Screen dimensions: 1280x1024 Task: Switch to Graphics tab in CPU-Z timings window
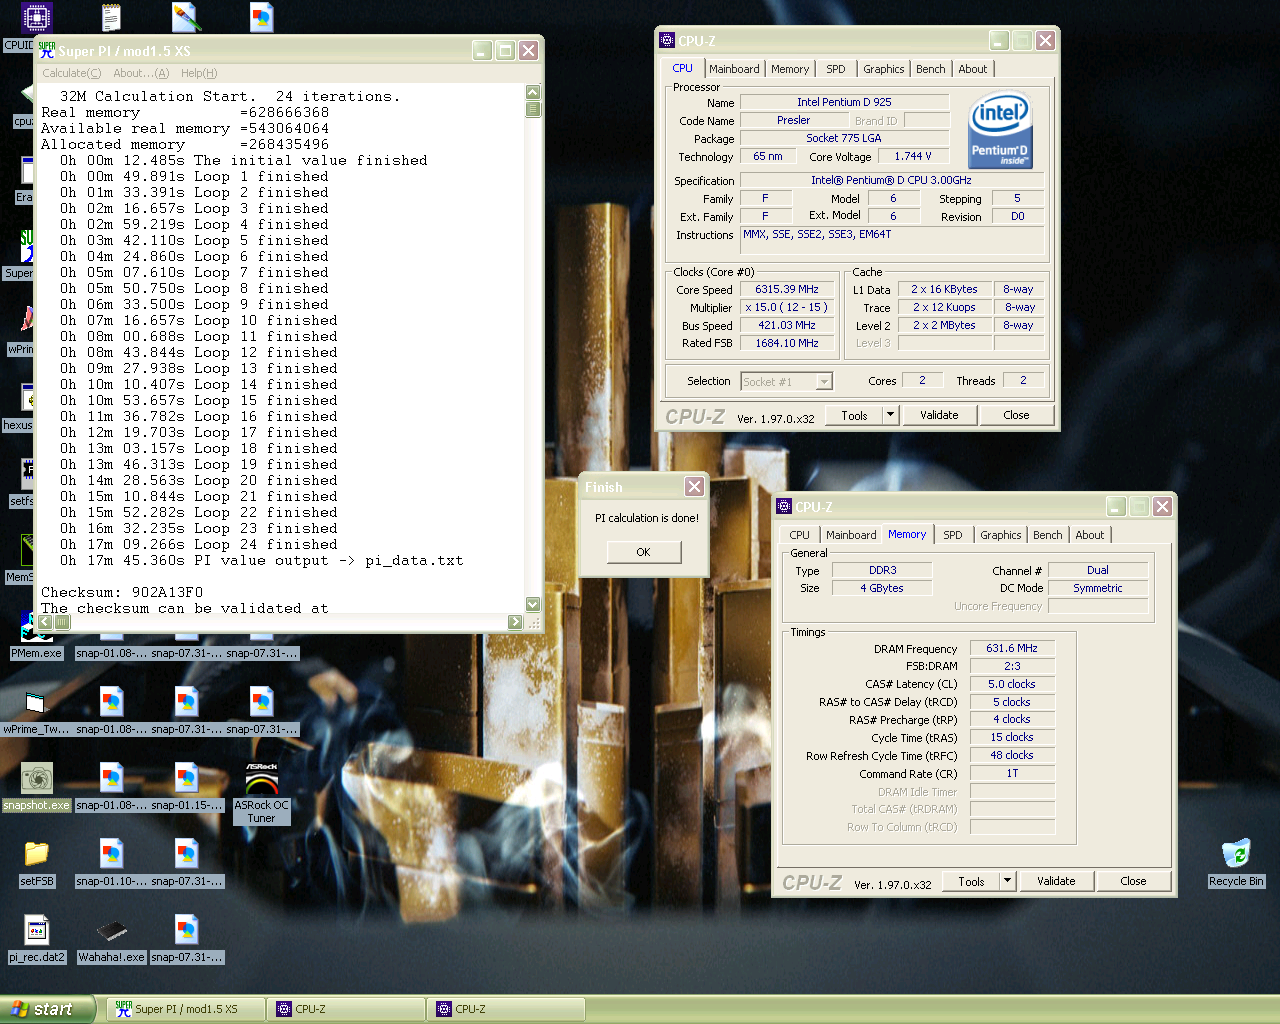pyautogui.click(x=1001, y=535)
